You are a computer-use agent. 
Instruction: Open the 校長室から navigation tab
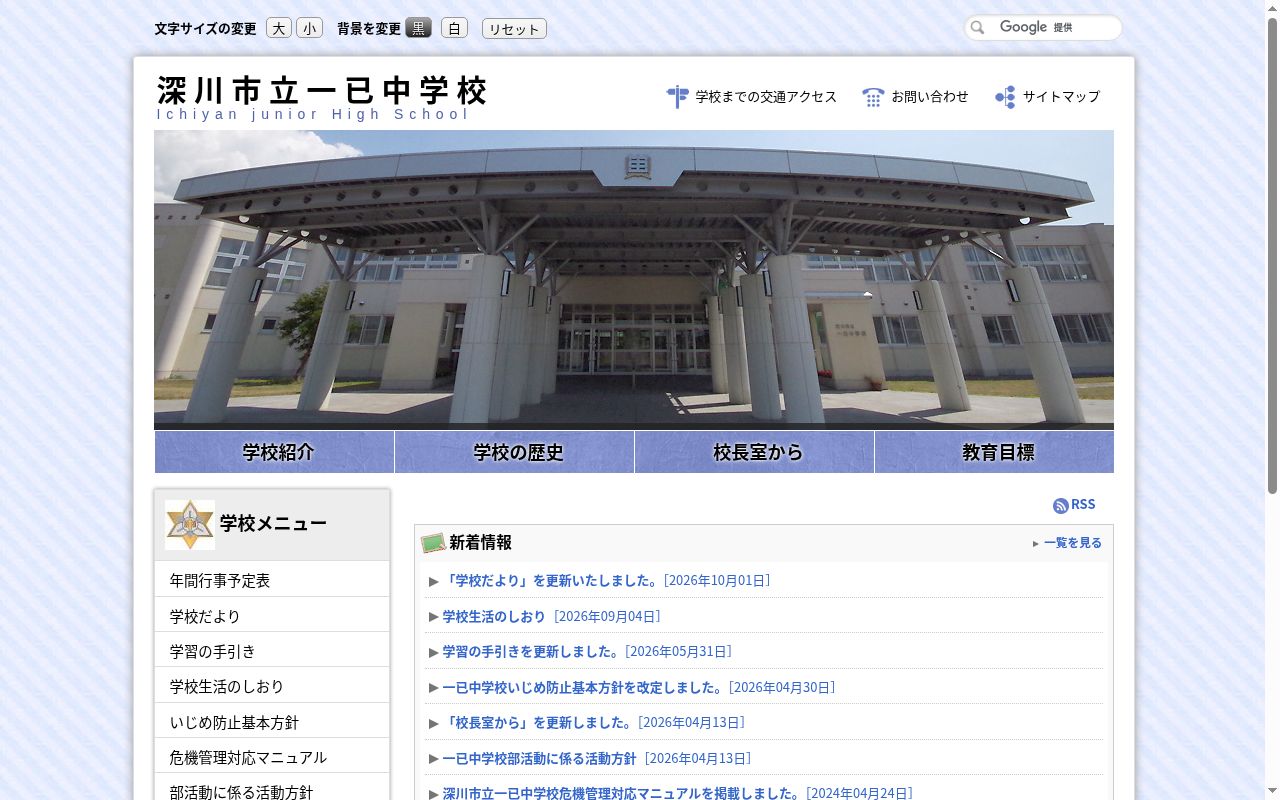(754, 452)
